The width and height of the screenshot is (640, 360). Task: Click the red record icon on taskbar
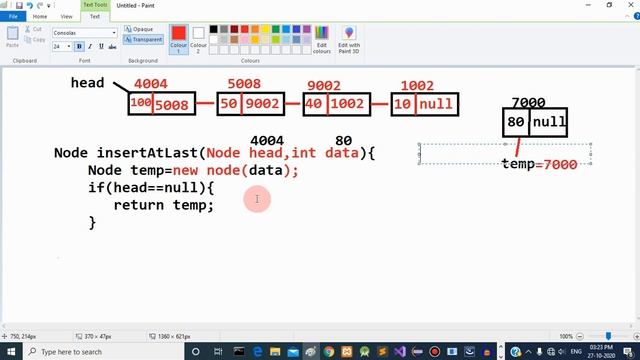(435, 351)
